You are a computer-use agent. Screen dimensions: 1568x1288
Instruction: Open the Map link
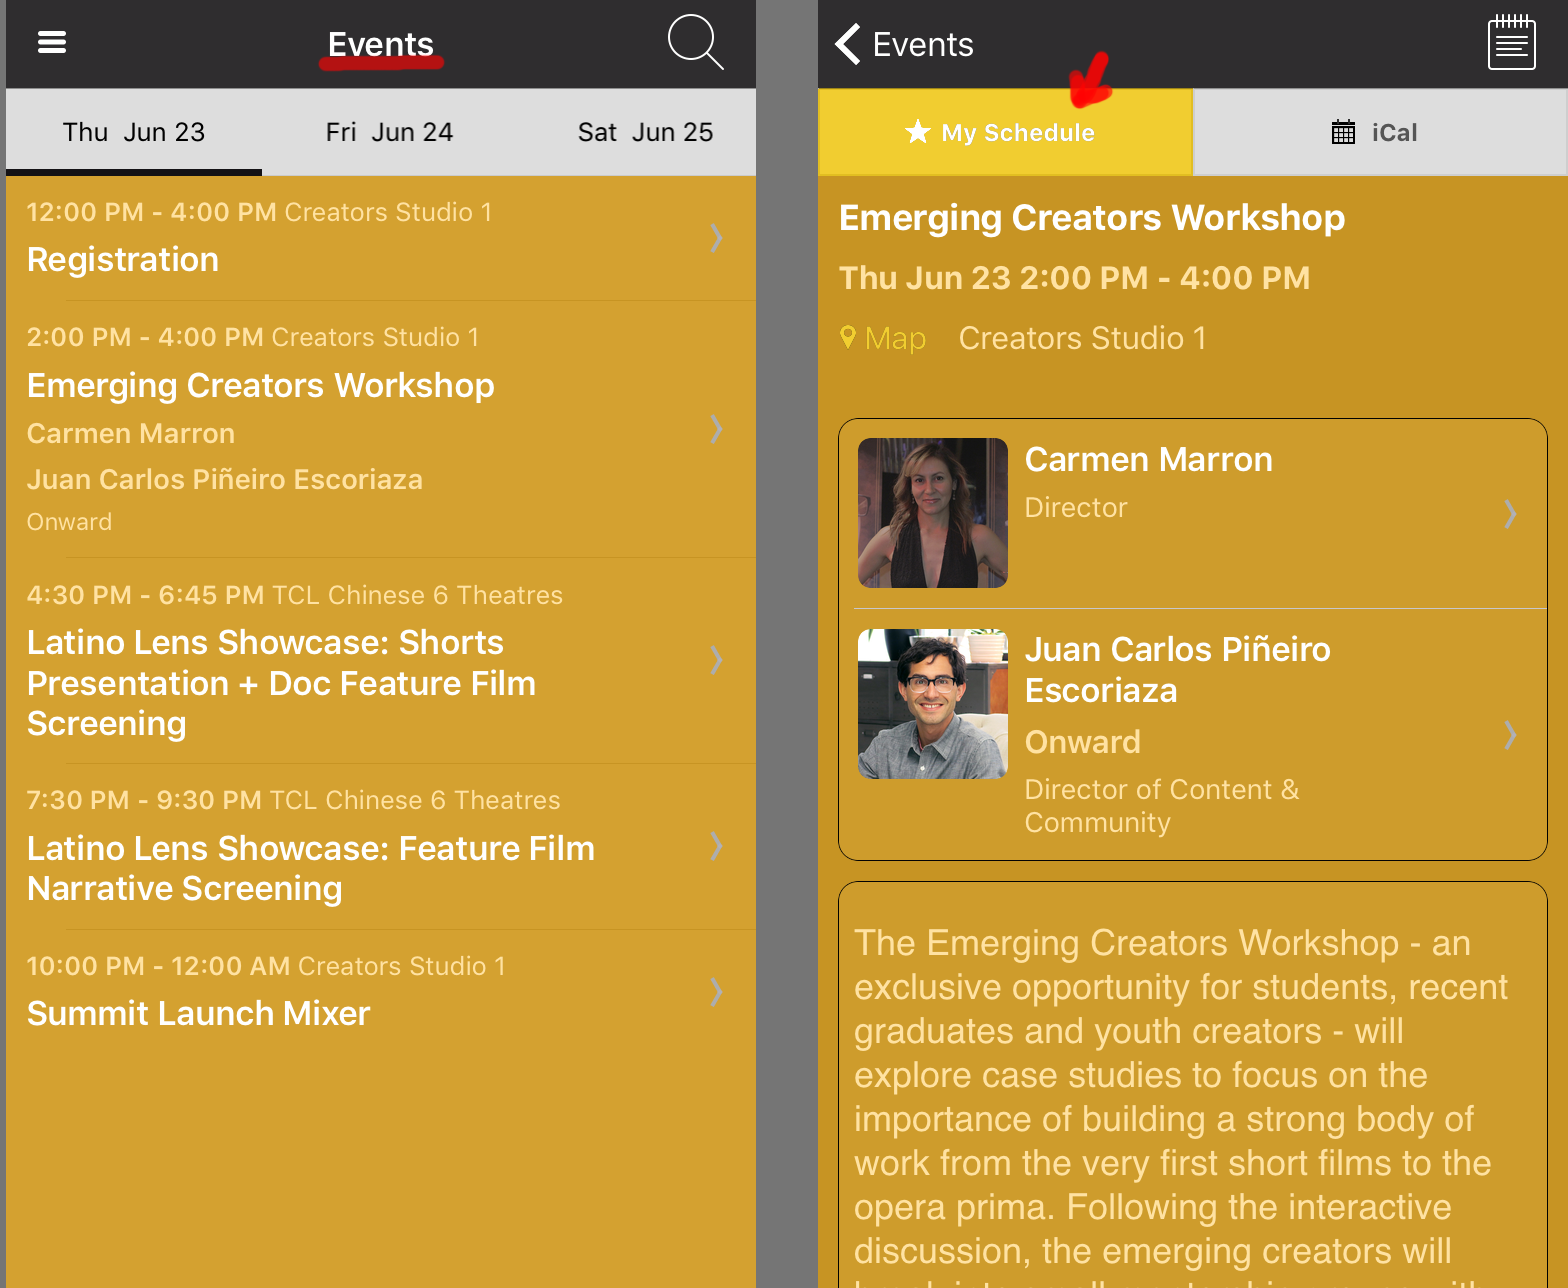point(895,339)
